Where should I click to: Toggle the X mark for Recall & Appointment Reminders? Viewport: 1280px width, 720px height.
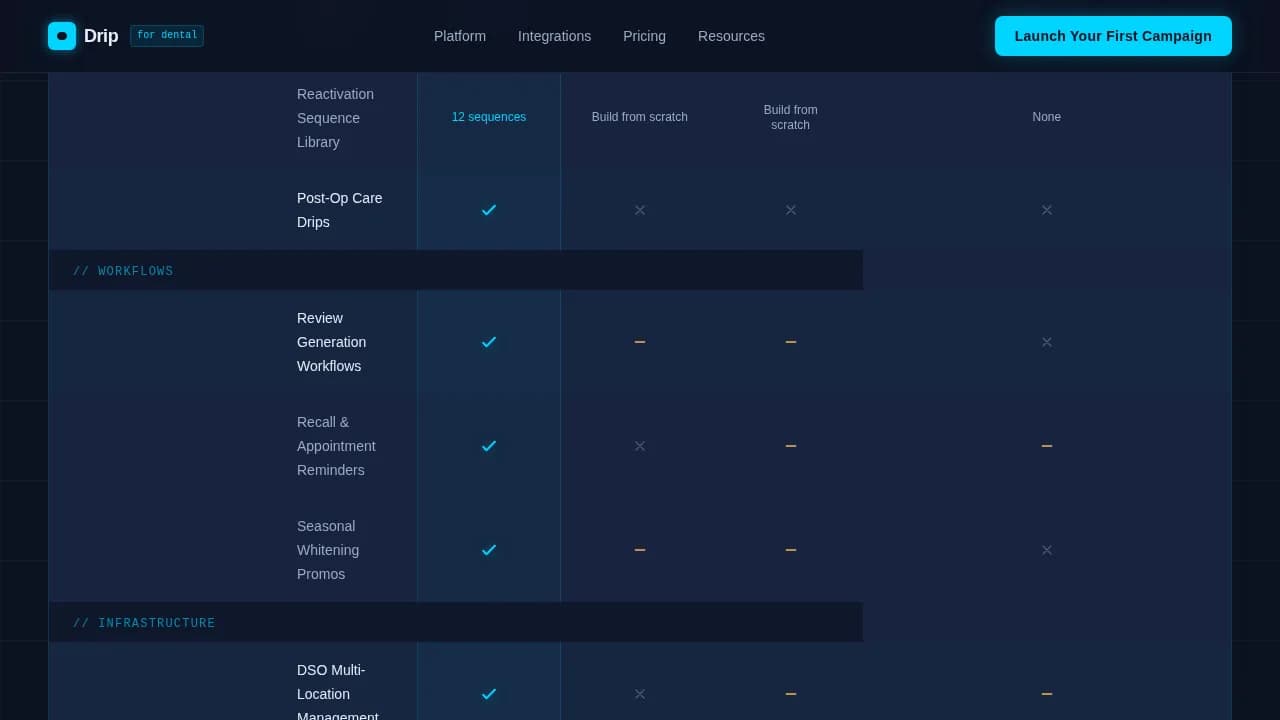click(x=640, y=446)
